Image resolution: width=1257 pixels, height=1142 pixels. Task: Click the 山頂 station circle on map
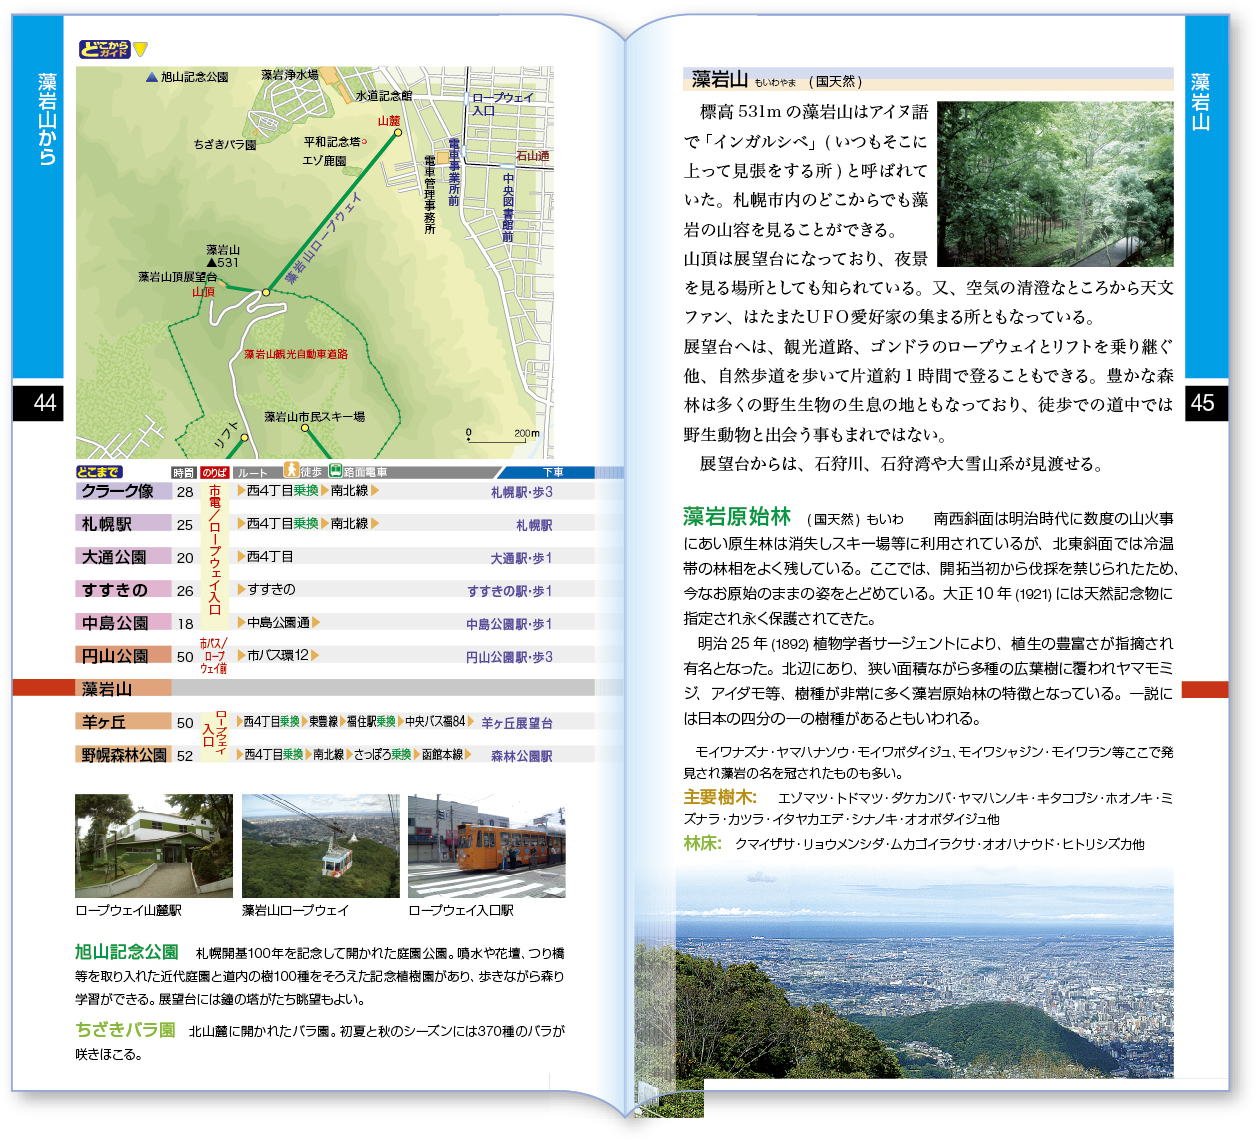pos(265,292)
